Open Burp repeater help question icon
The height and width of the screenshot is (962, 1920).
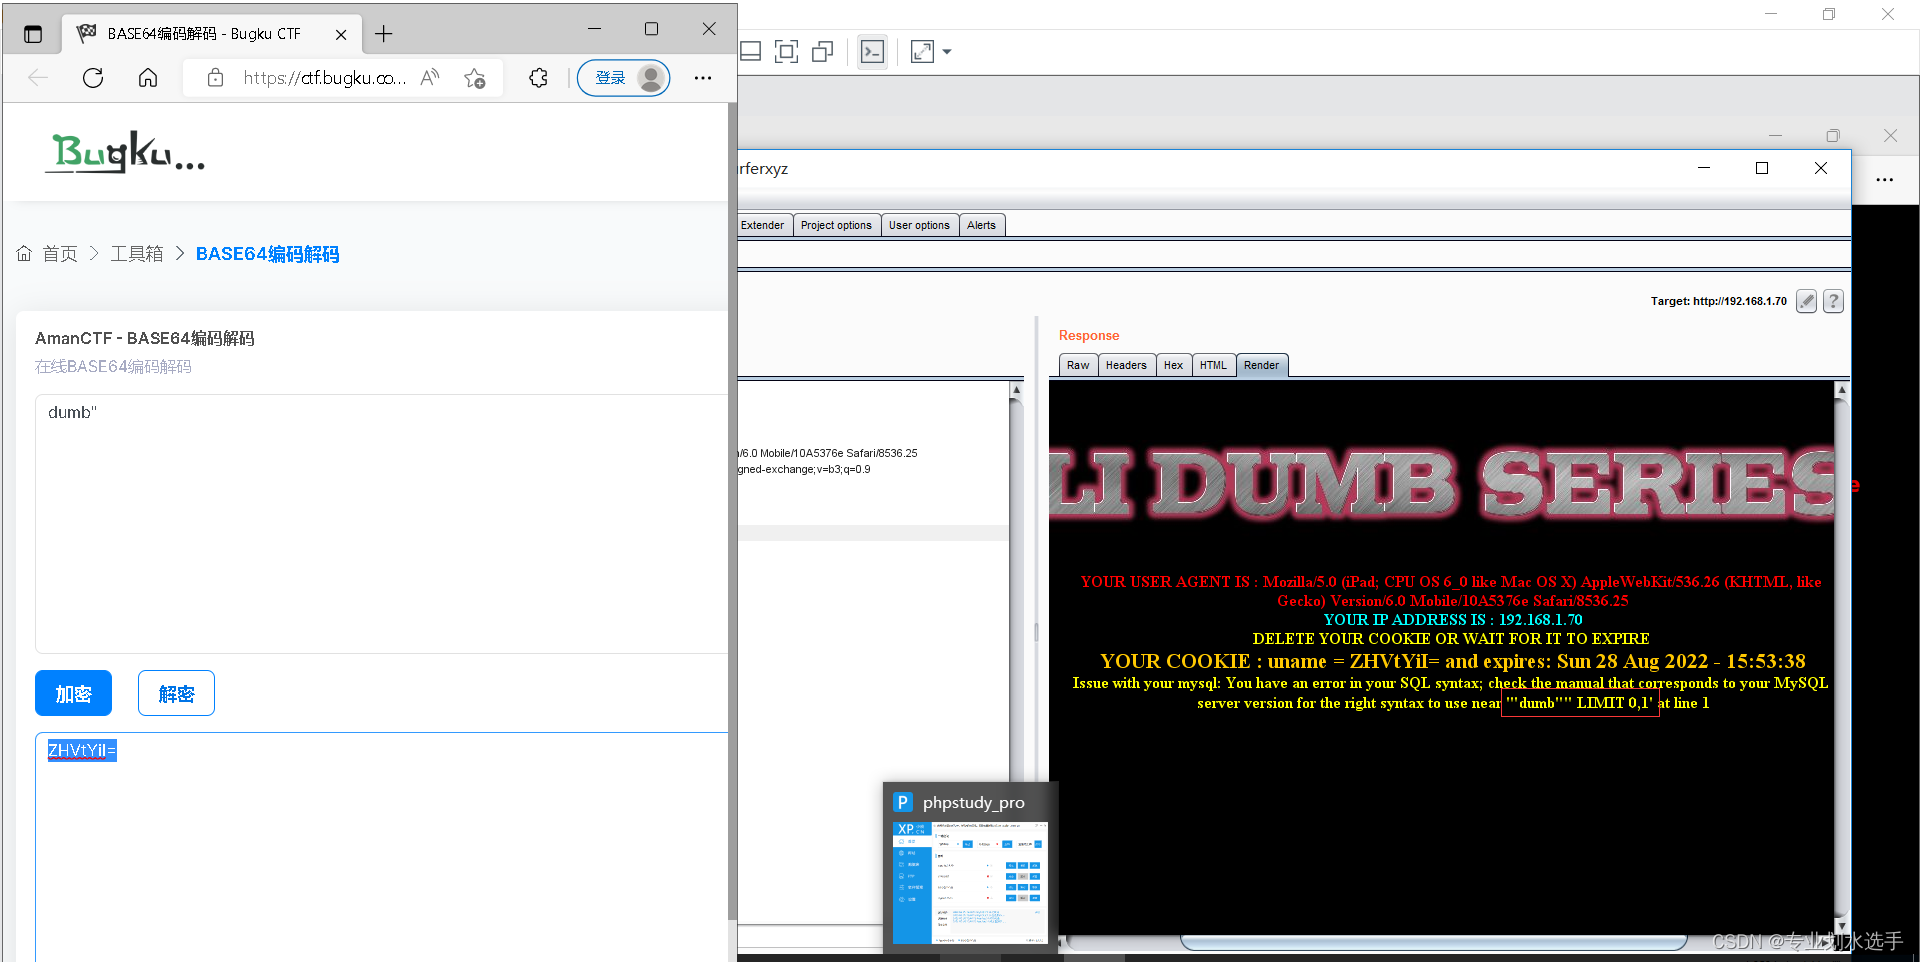(1833, 301)
